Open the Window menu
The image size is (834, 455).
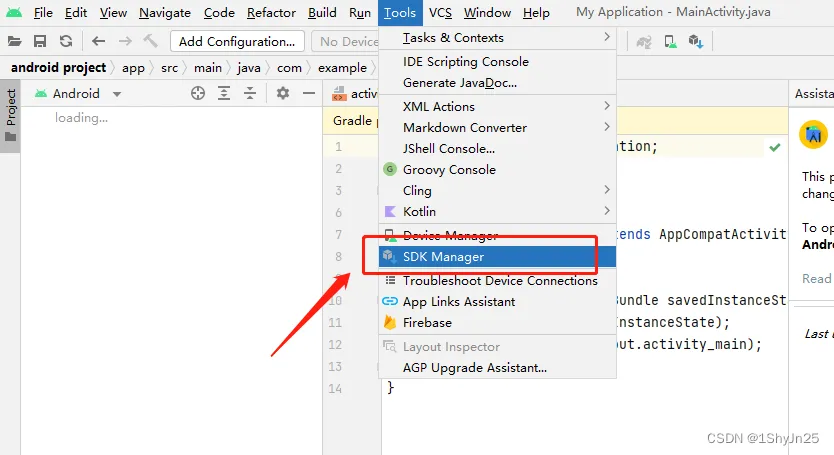coord(487,12)
